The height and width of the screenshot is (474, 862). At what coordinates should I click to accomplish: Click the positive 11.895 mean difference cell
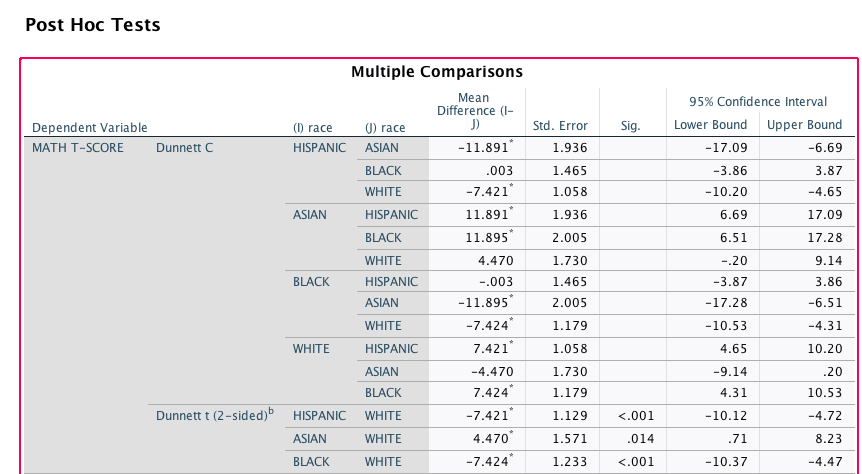tap(489, 238)
